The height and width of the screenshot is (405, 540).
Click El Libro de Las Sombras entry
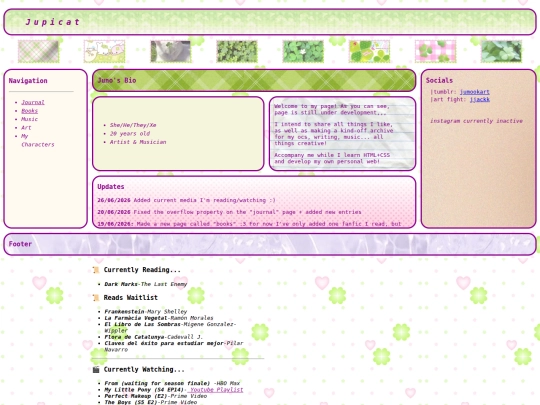pos(170,328)
